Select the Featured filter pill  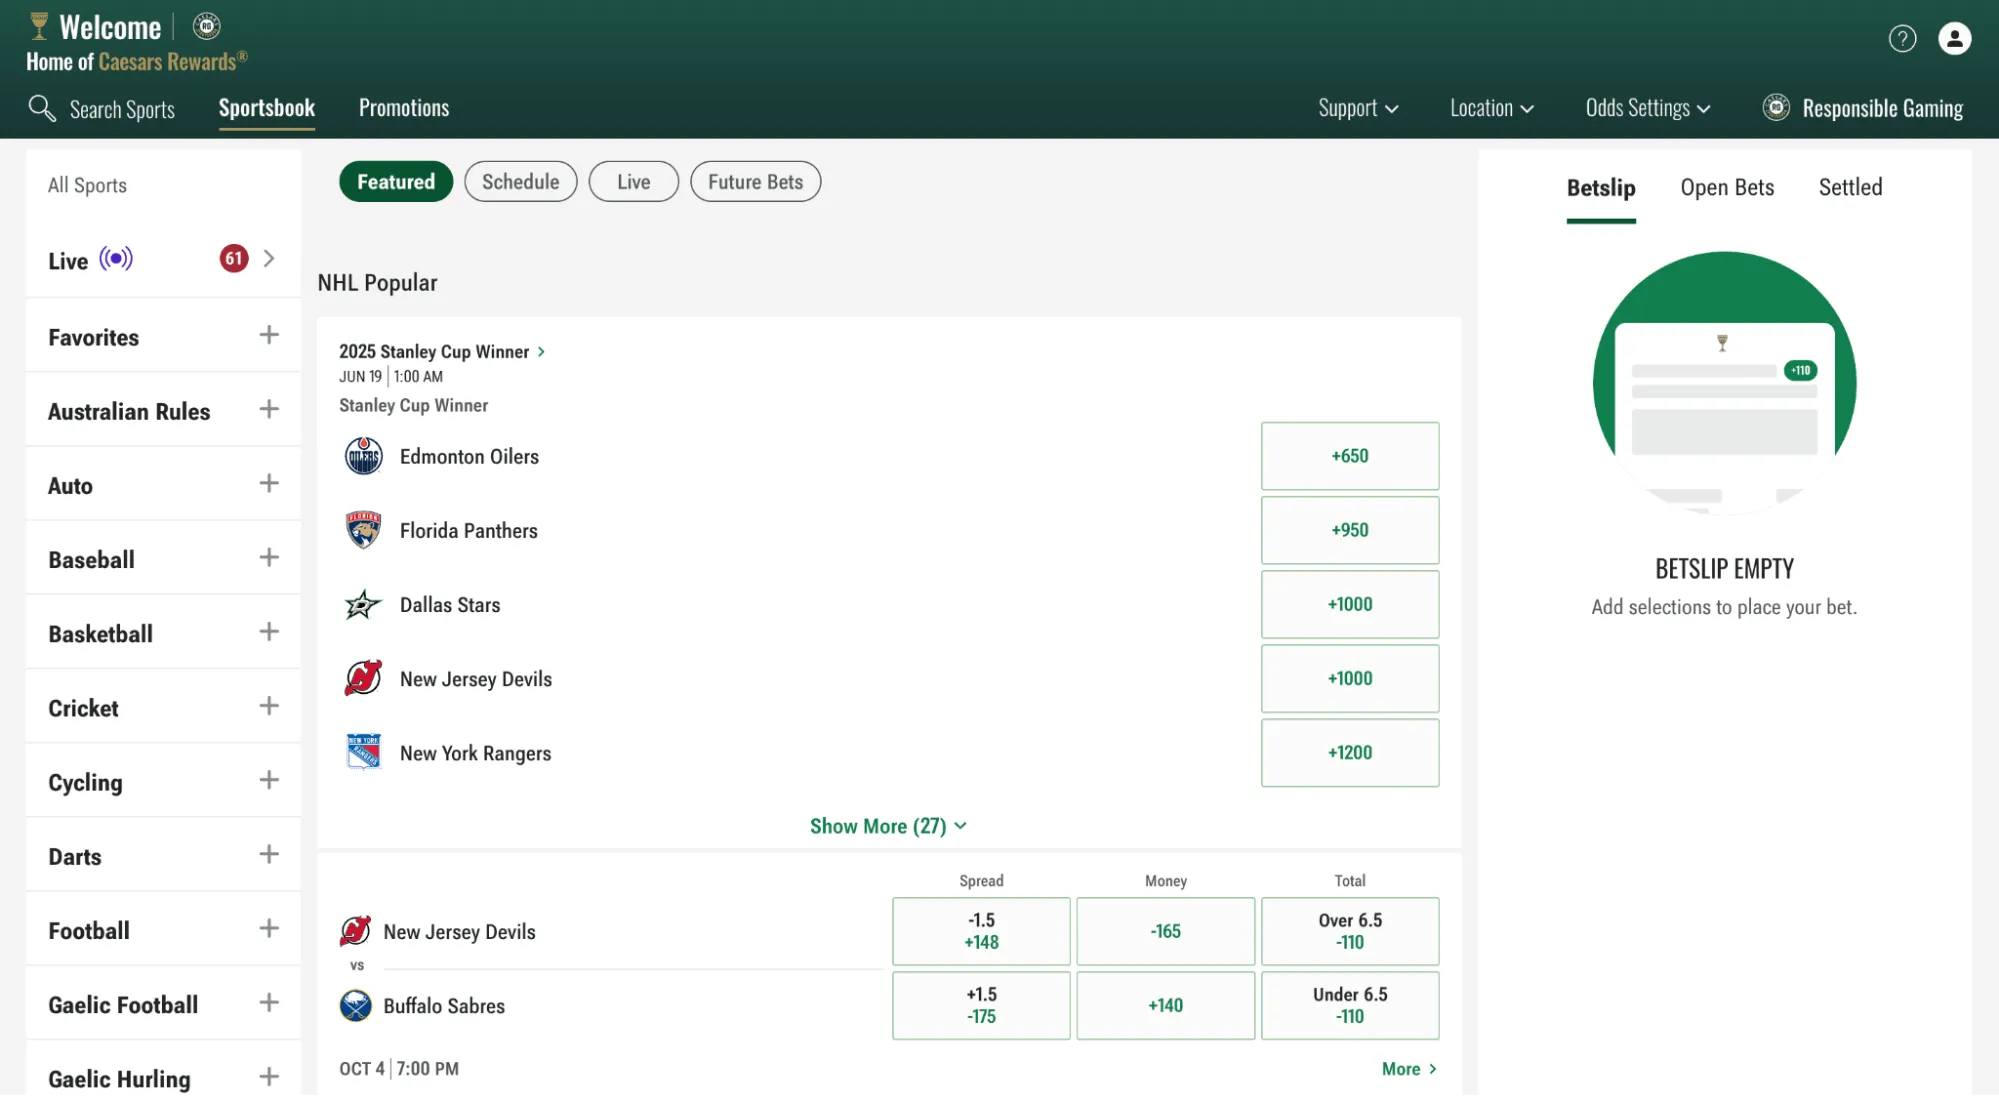tap(396, 182)
